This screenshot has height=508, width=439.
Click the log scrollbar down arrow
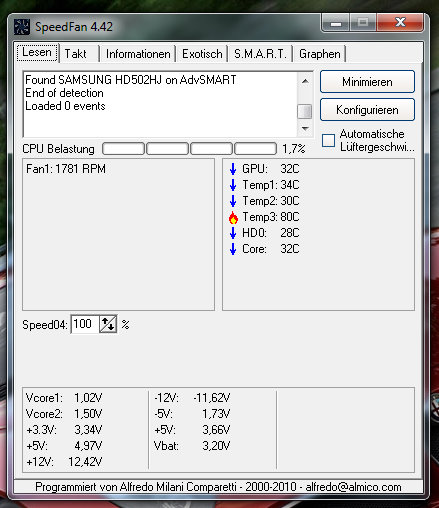305,128
